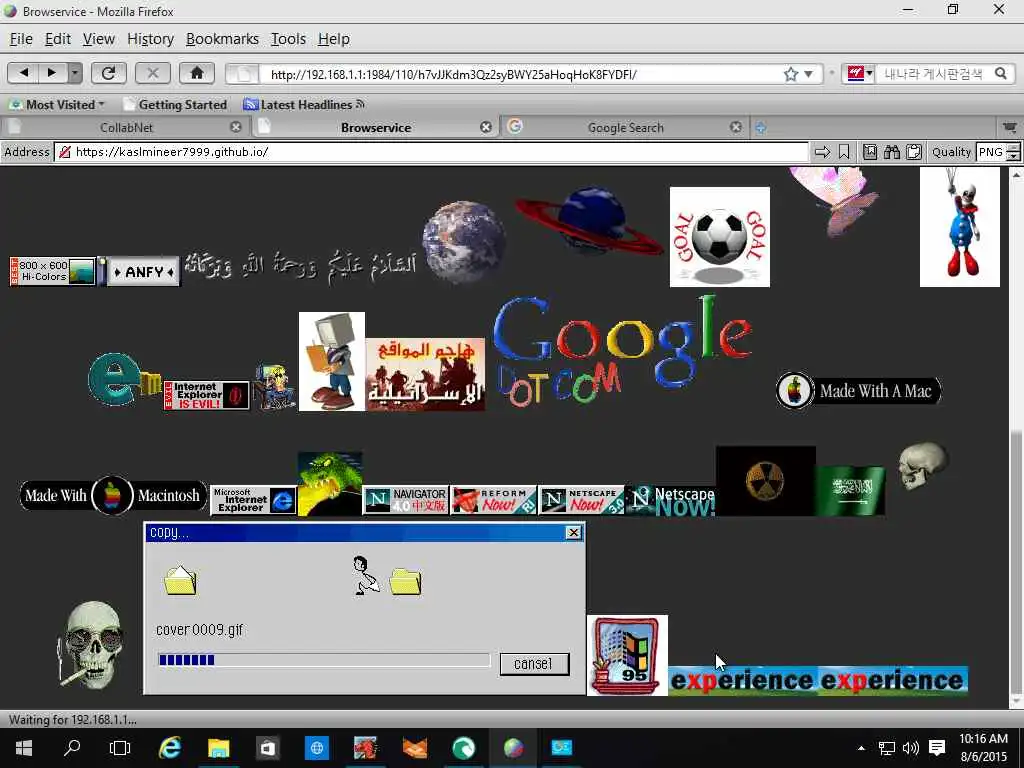1024x768 pixels.
Task: Click the Microsoft Internet Explorer badge
Action: pos(253,500)
